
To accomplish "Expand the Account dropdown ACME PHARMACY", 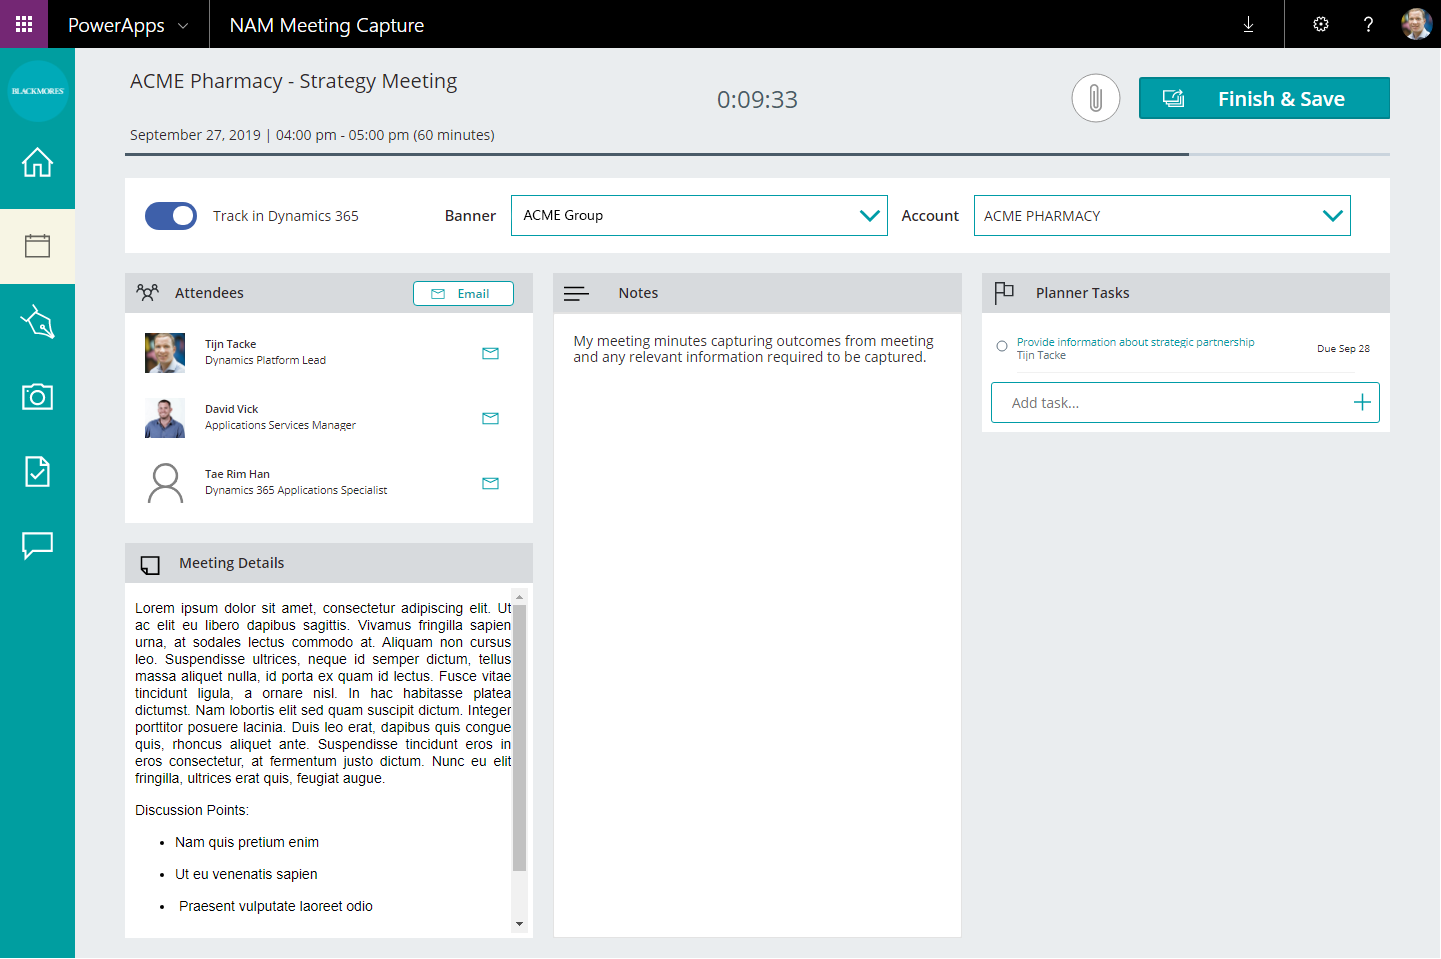I will (x=1332, y=216).
